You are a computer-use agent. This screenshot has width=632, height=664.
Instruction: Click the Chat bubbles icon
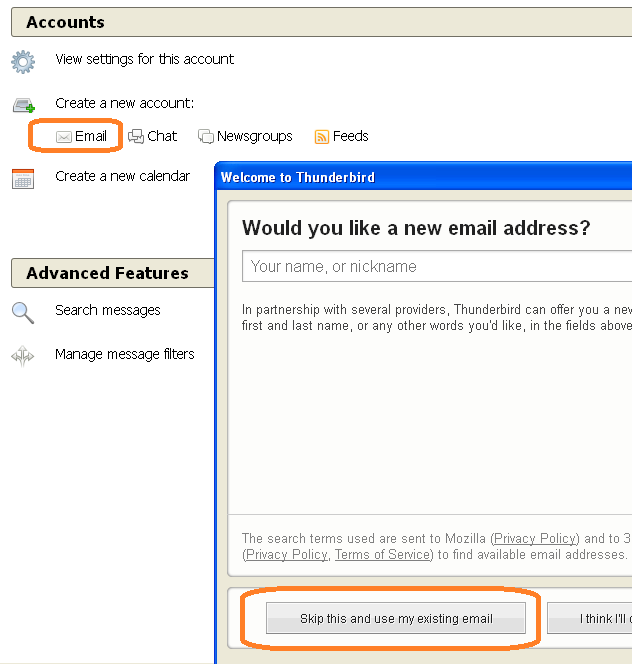(136, 137)
